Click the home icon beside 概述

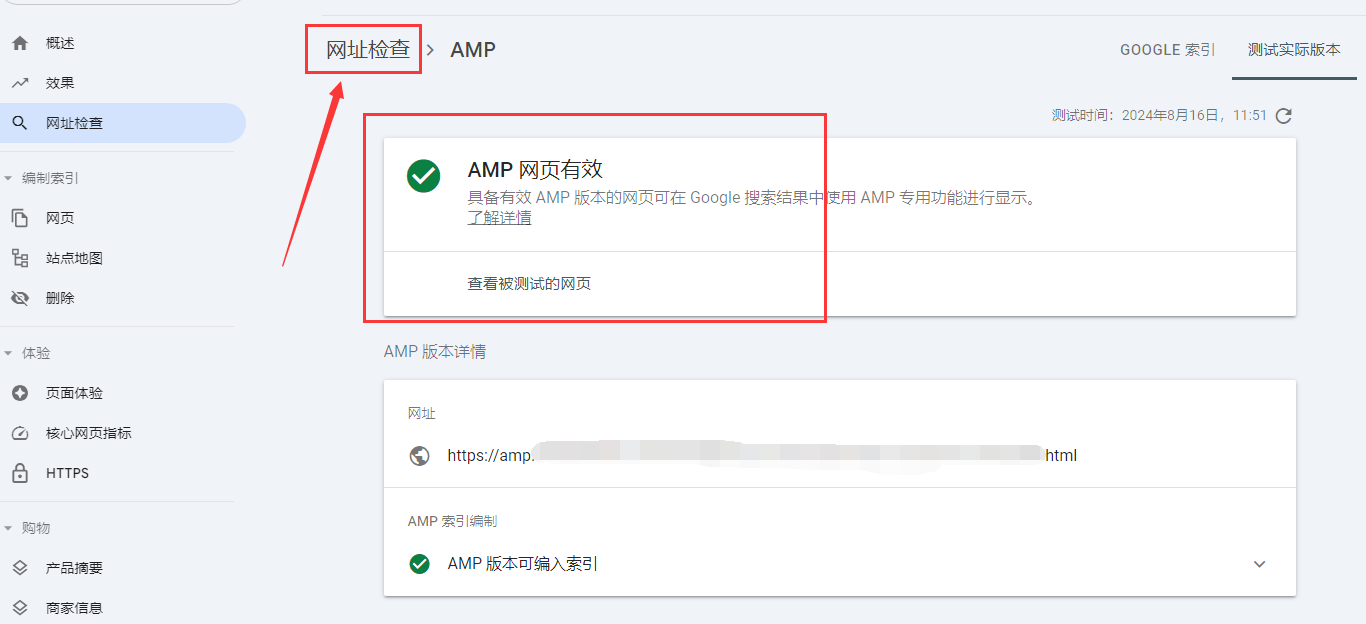19,43
